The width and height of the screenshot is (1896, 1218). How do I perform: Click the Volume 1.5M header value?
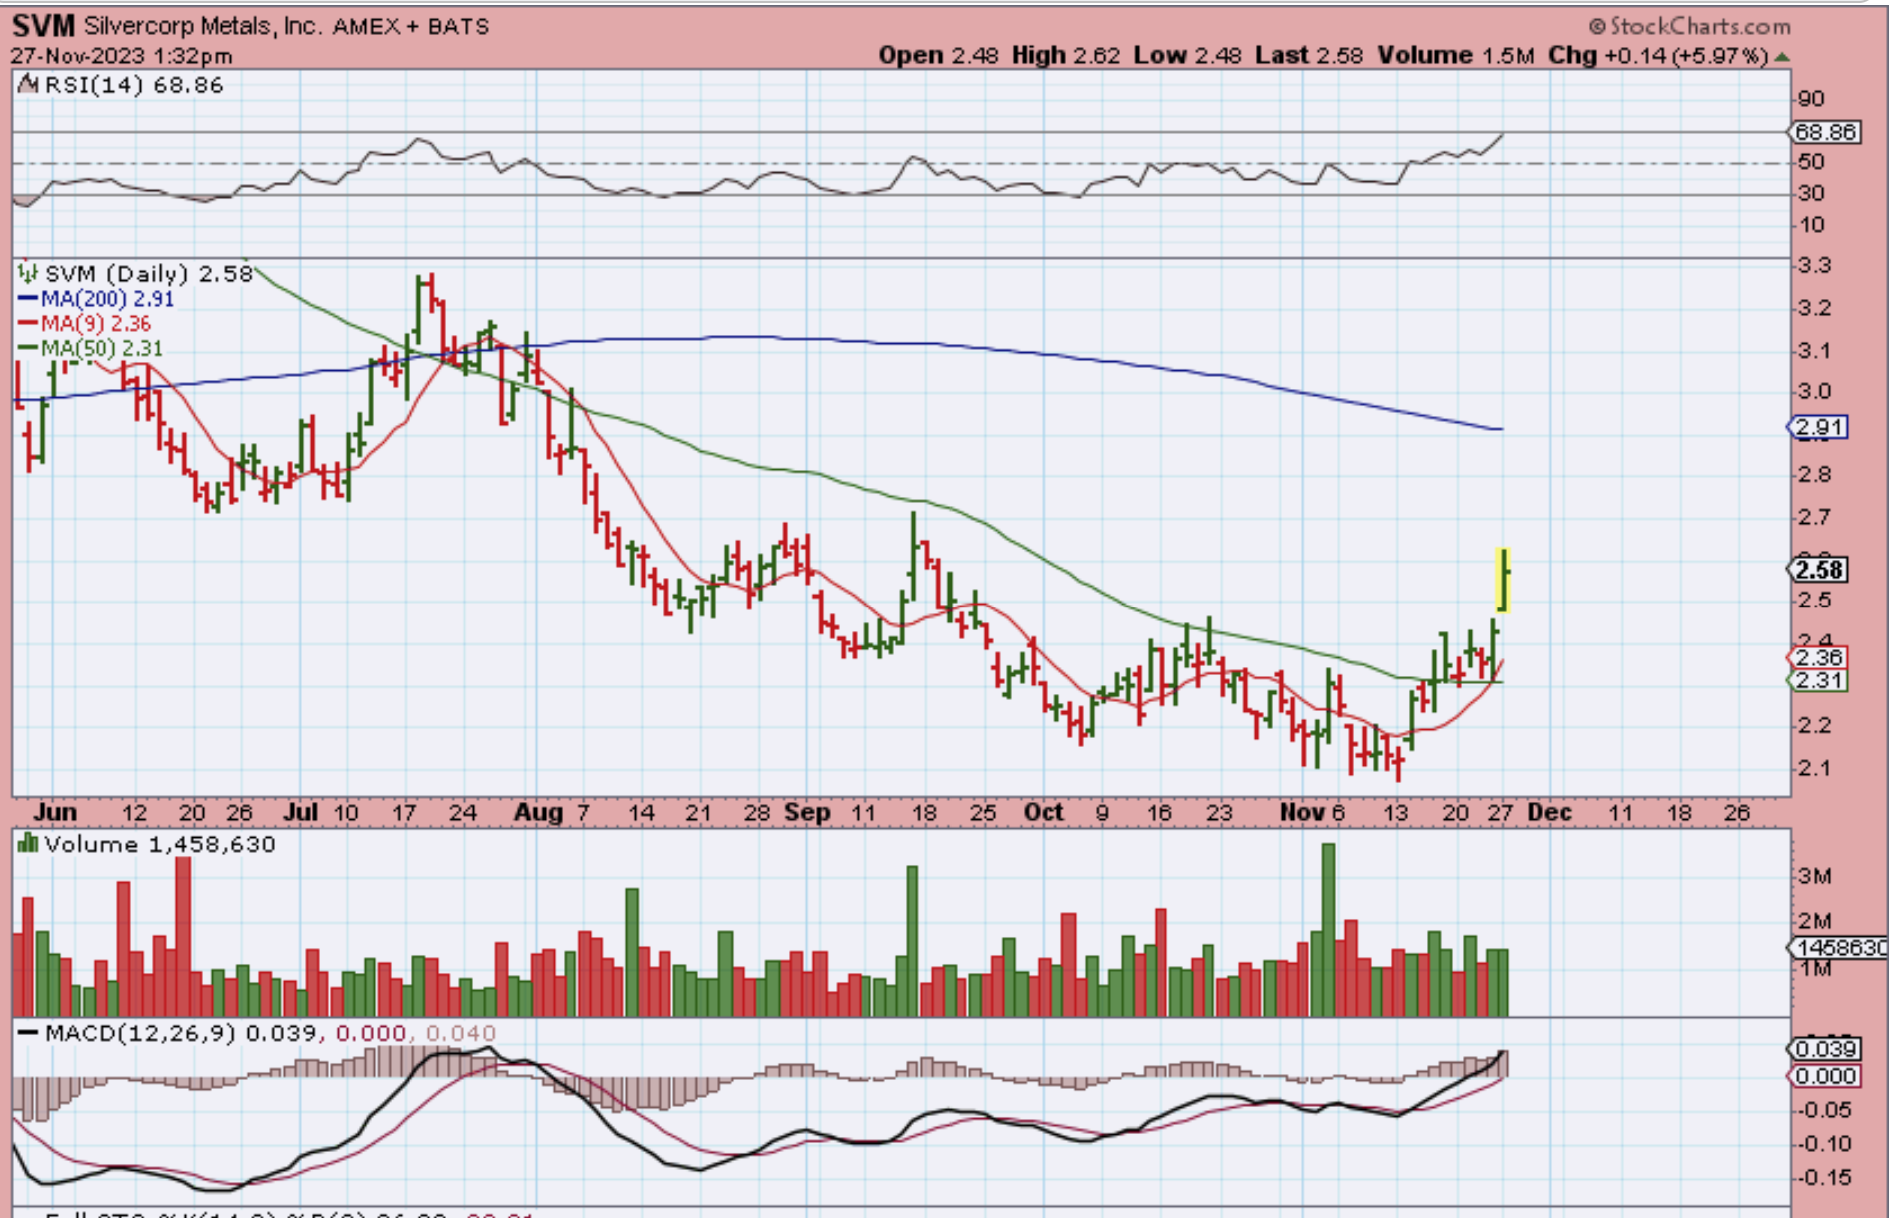tap(1455, 56)
